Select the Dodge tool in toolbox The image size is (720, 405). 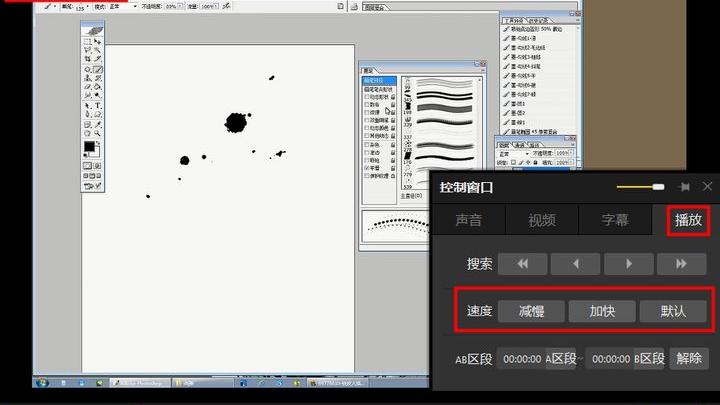(x=97, y=95)
